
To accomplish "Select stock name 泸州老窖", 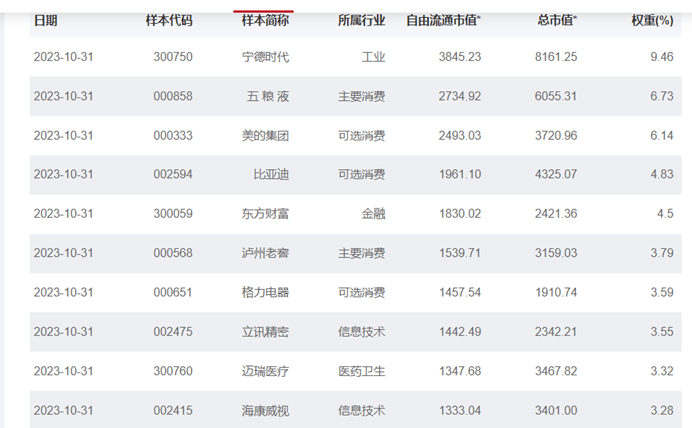I will (265, 253).
